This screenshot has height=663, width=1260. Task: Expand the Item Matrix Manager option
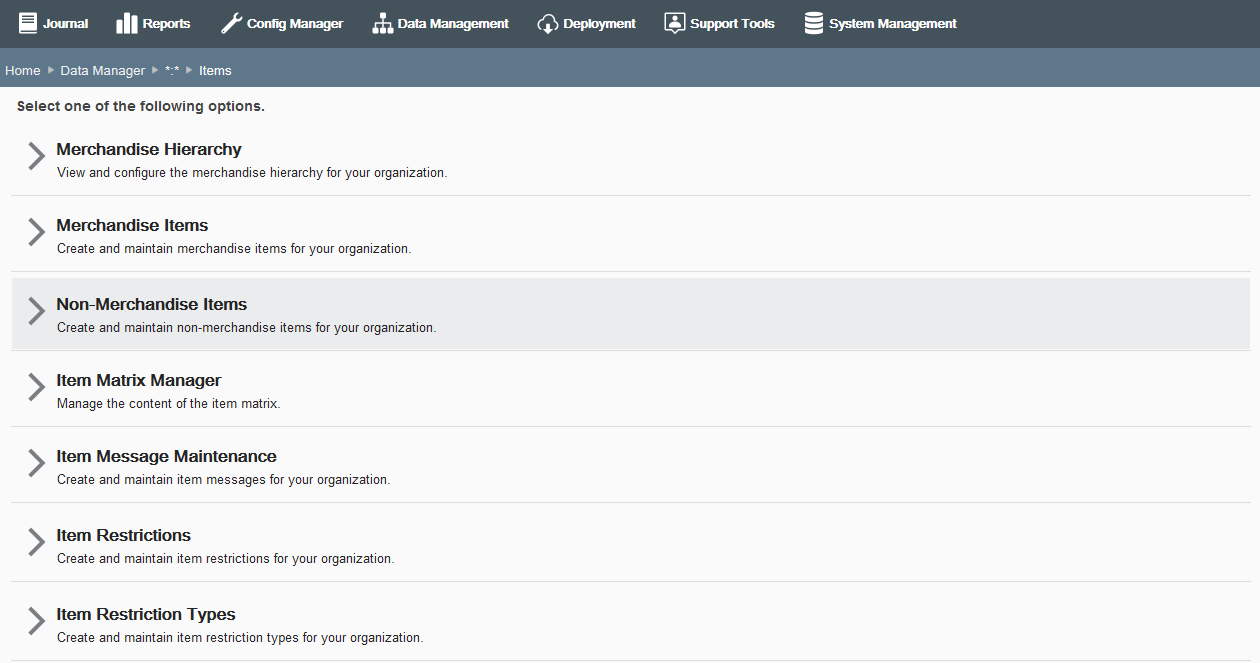coord(36,388)
